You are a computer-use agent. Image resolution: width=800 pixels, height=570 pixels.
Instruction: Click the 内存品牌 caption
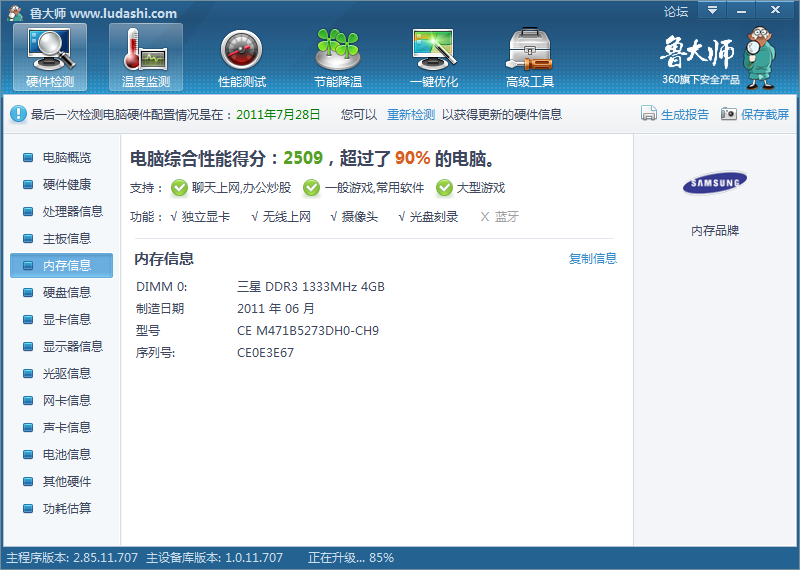pyautogui.click(x=715, y=231)
